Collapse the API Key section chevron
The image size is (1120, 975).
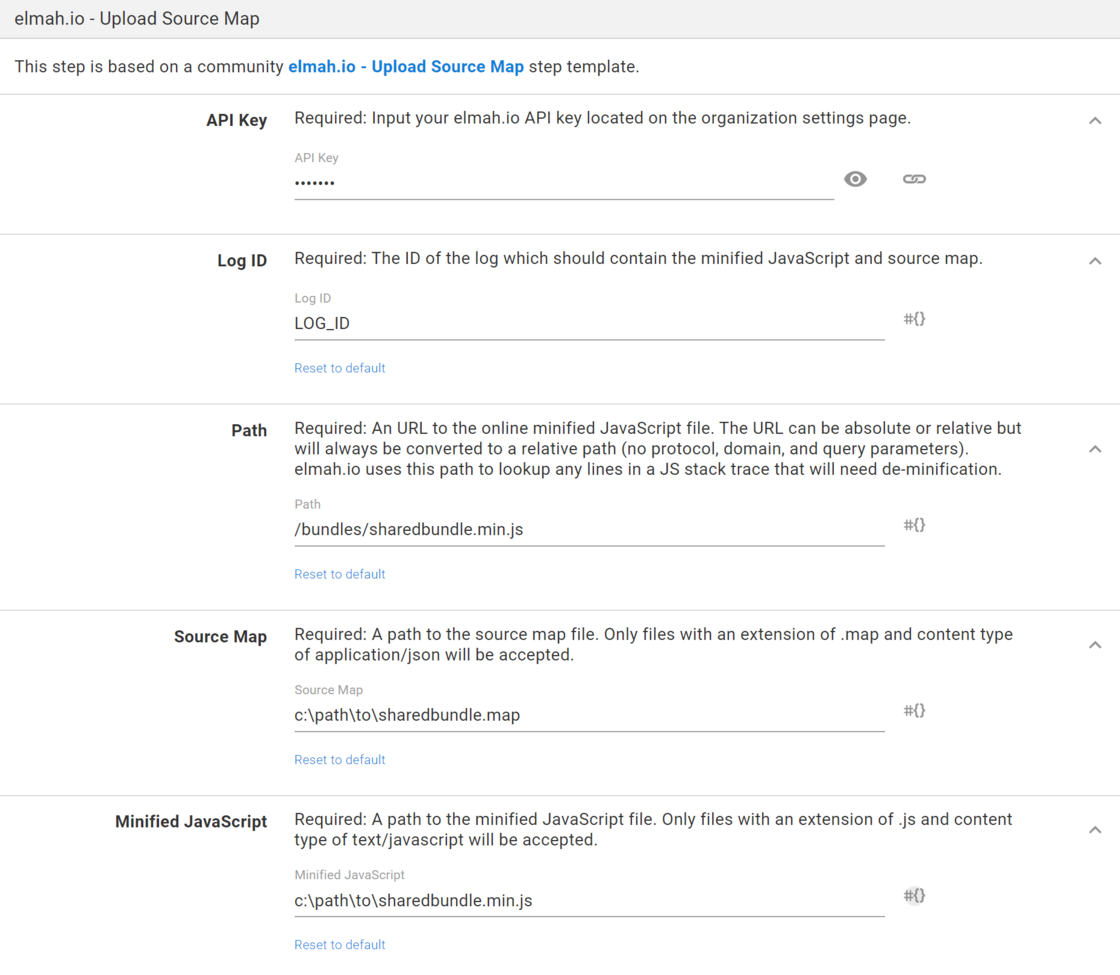tap(1095, 121)
